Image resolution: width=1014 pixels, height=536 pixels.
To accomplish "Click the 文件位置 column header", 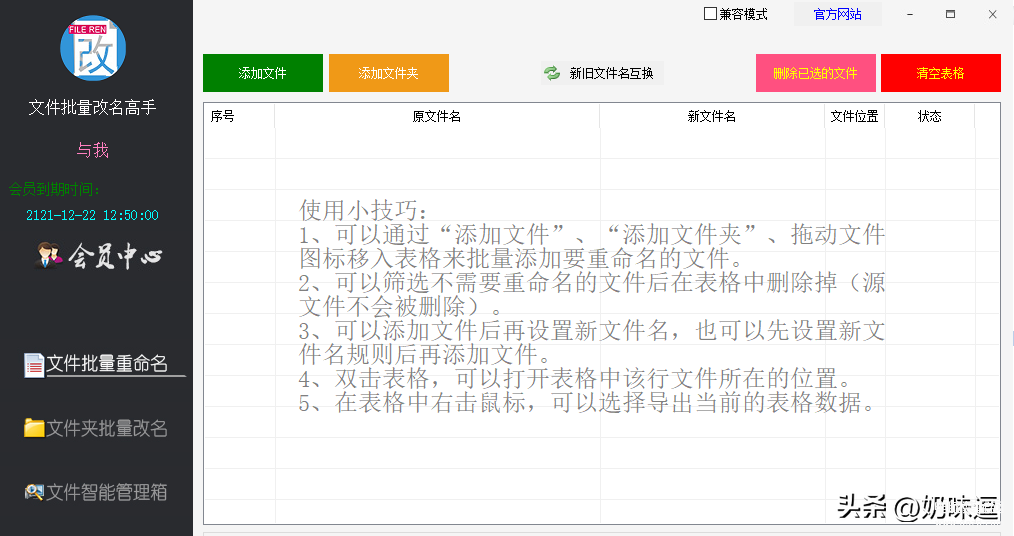I will [x=855, y=116].
